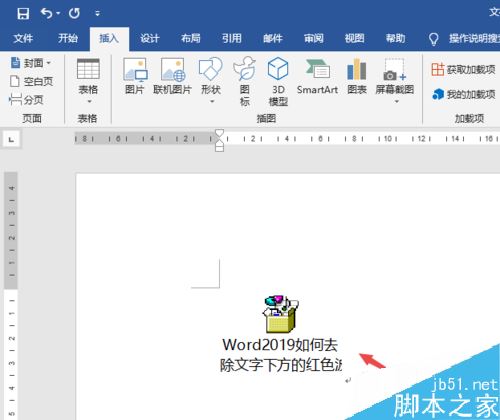This screenshot has width=500, height=420.
Task: Click the 表格 (Table) grid icon
Action: pyautogui.click(x=88, y=69)
